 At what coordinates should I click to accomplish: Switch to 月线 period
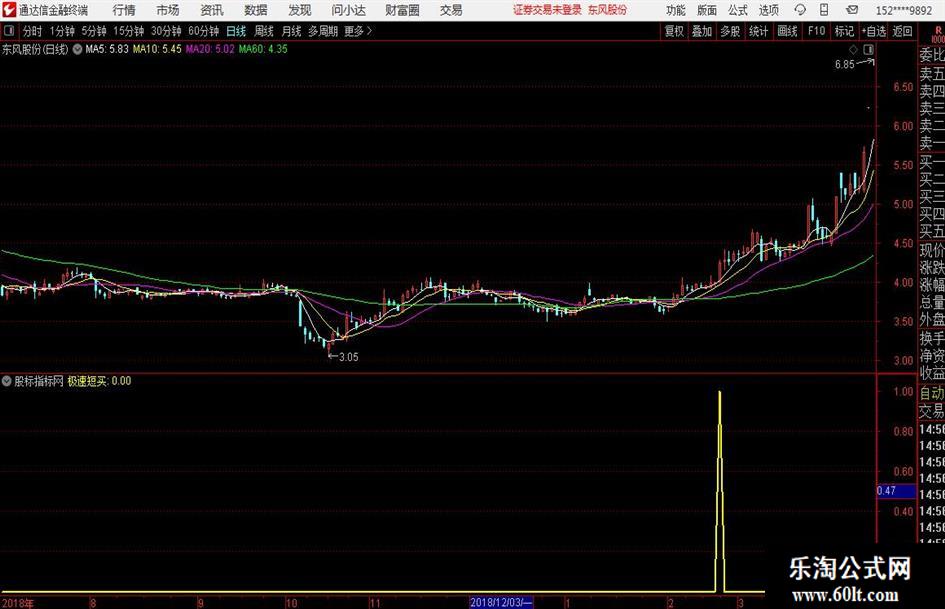pyautogui.click(x=292, y=31)
